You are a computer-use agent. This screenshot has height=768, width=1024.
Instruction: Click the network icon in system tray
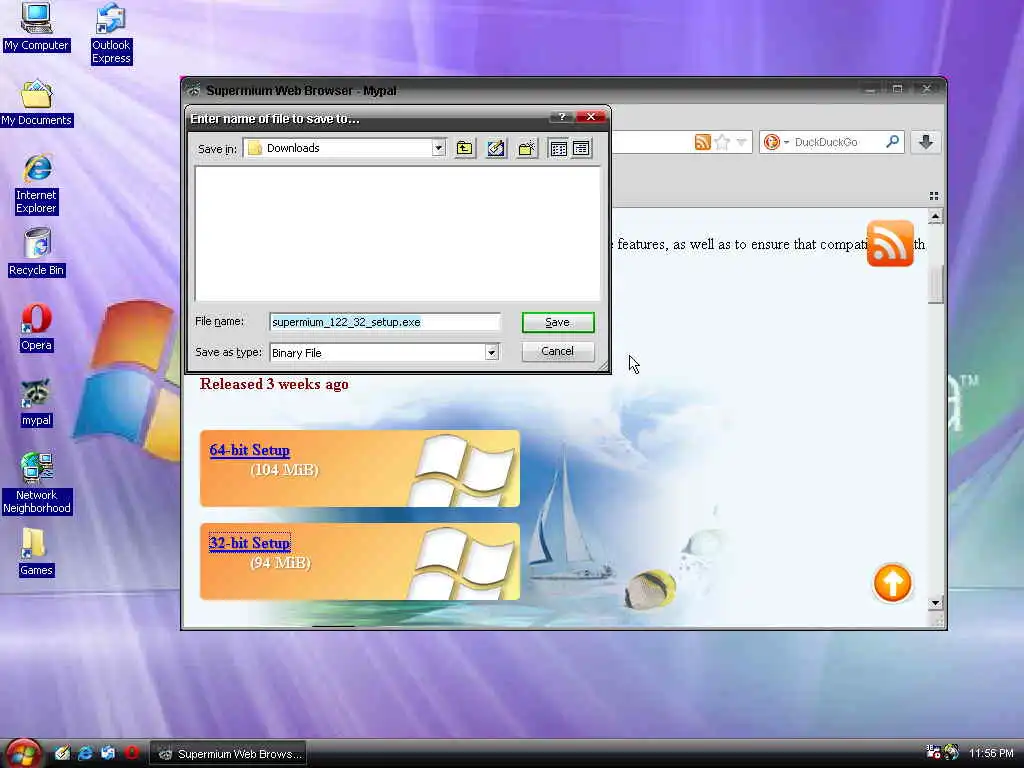[933, 752]
